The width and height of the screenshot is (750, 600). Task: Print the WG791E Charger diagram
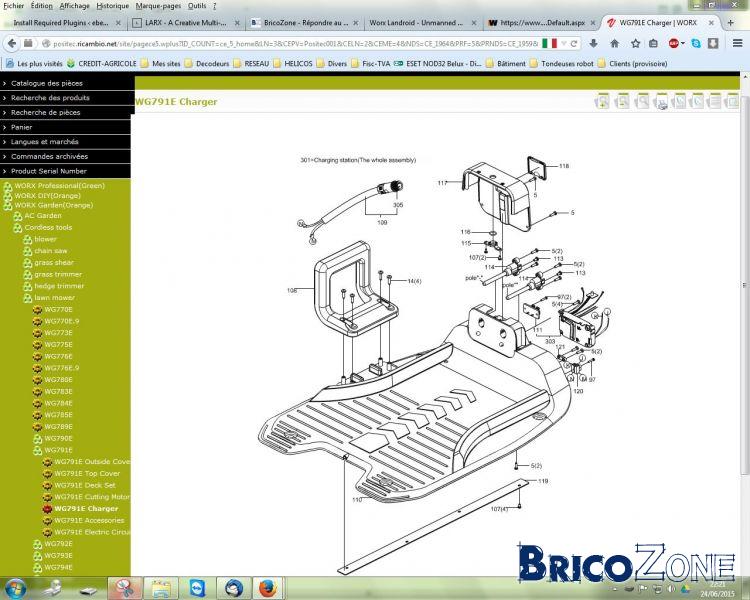pyautogui.click(x=662, y=102)
